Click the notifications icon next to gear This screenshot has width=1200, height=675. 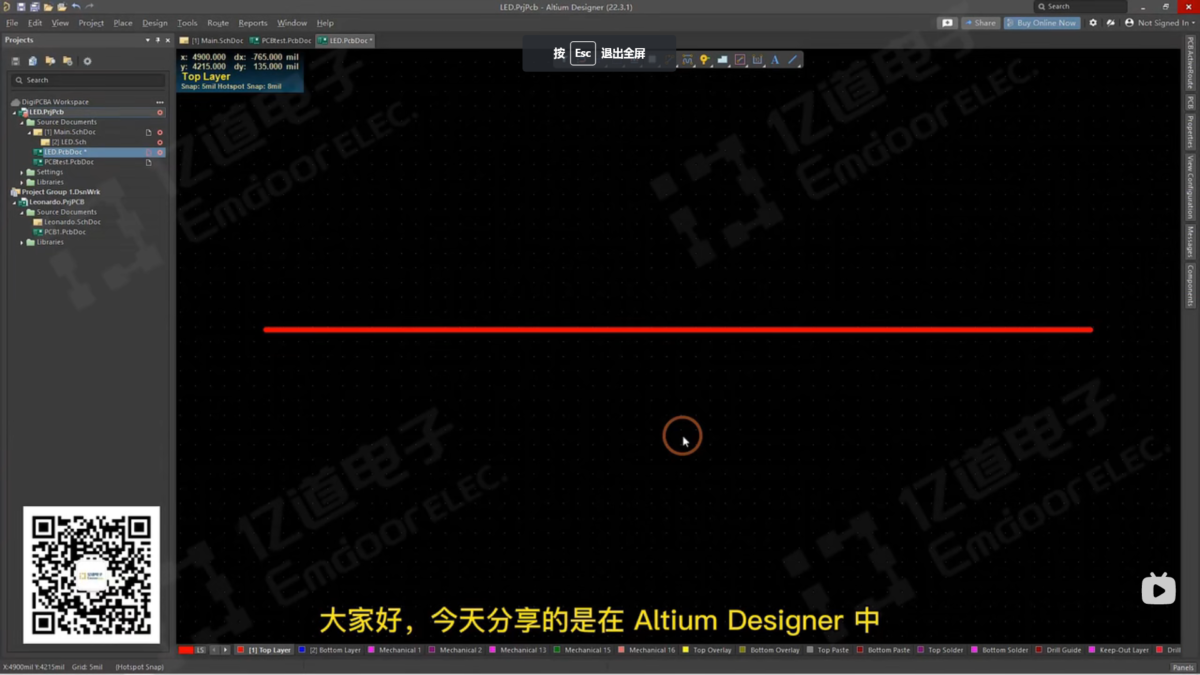[1110, 22]
